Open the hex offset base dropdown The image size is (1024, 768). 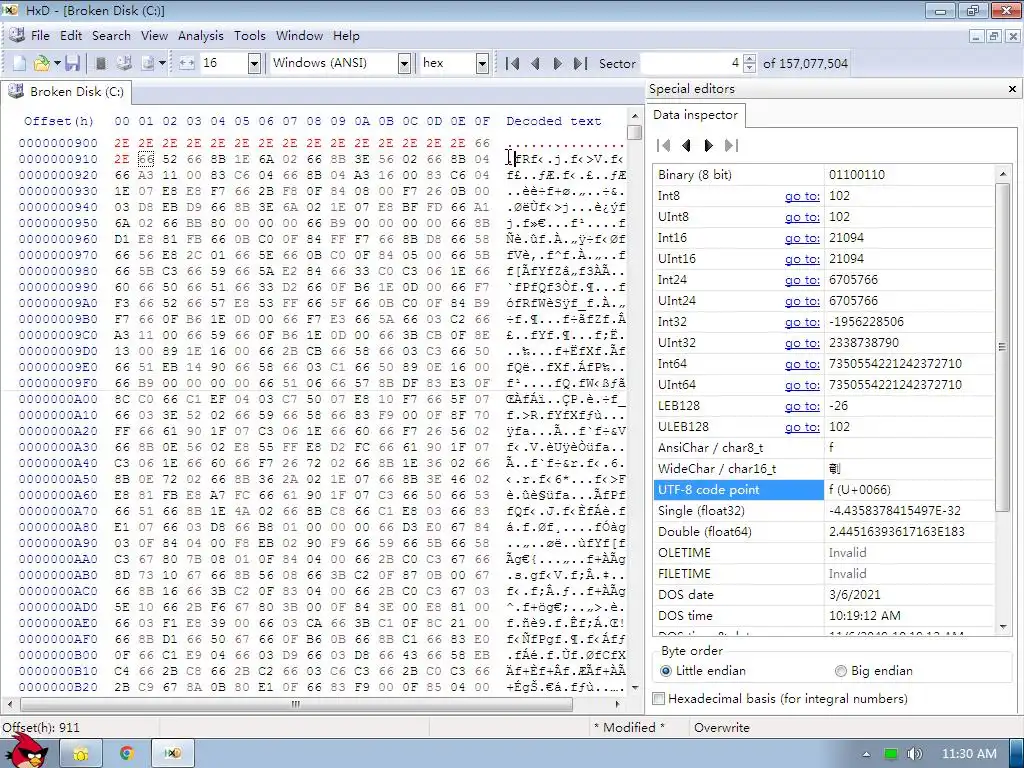point(482,63)
